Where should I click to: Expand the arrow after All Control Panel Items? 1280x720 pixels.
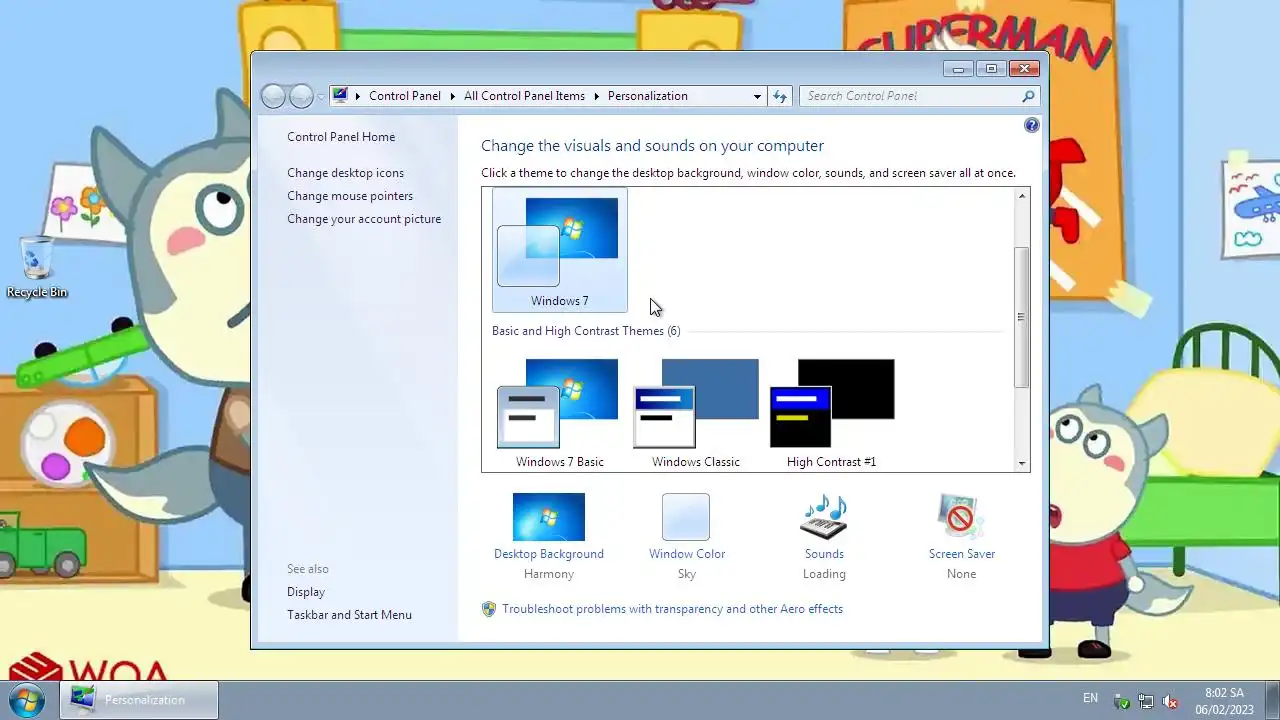(597, 96)
